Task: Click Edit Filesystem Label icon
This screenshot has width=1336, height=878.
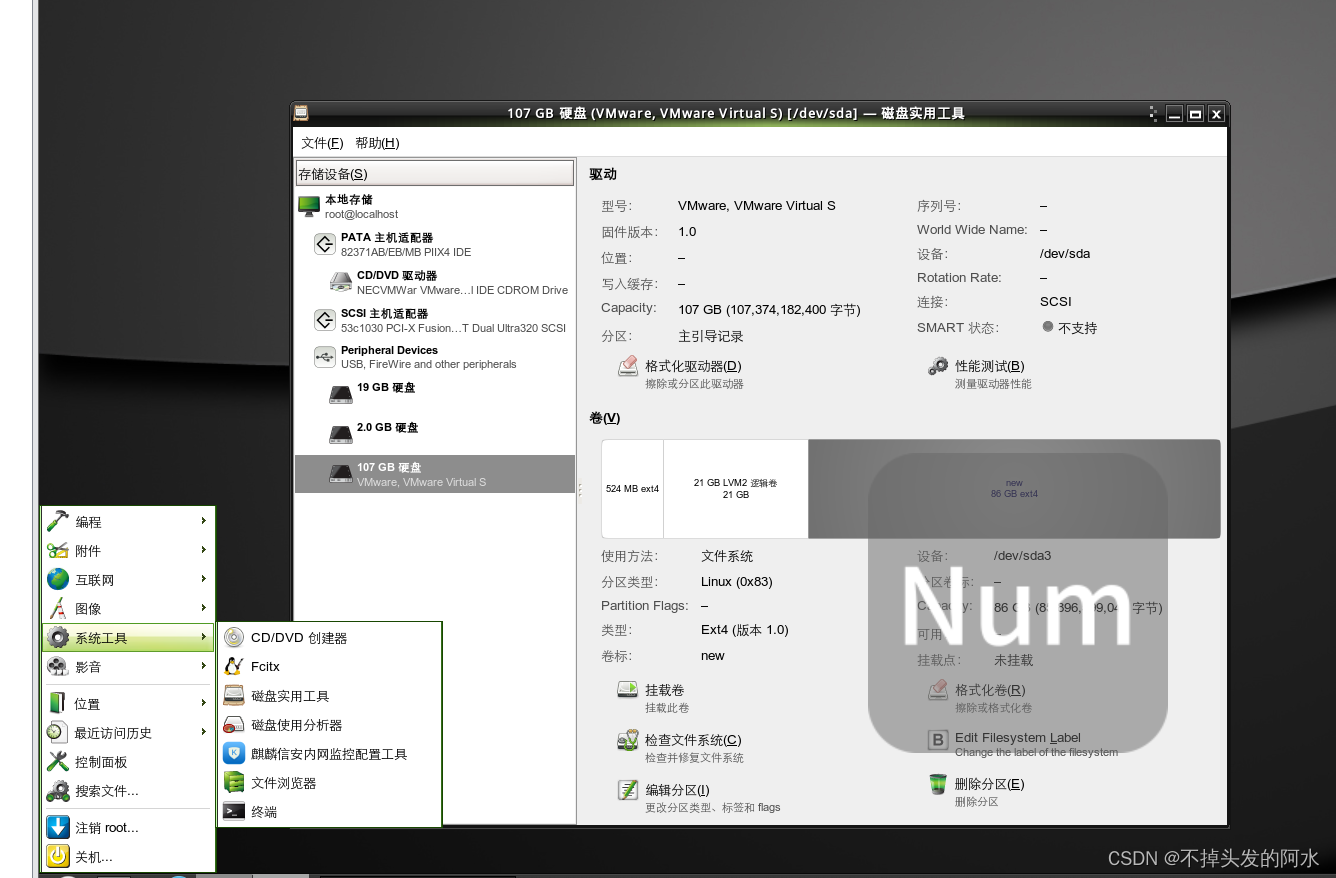Action: point(938,740)
